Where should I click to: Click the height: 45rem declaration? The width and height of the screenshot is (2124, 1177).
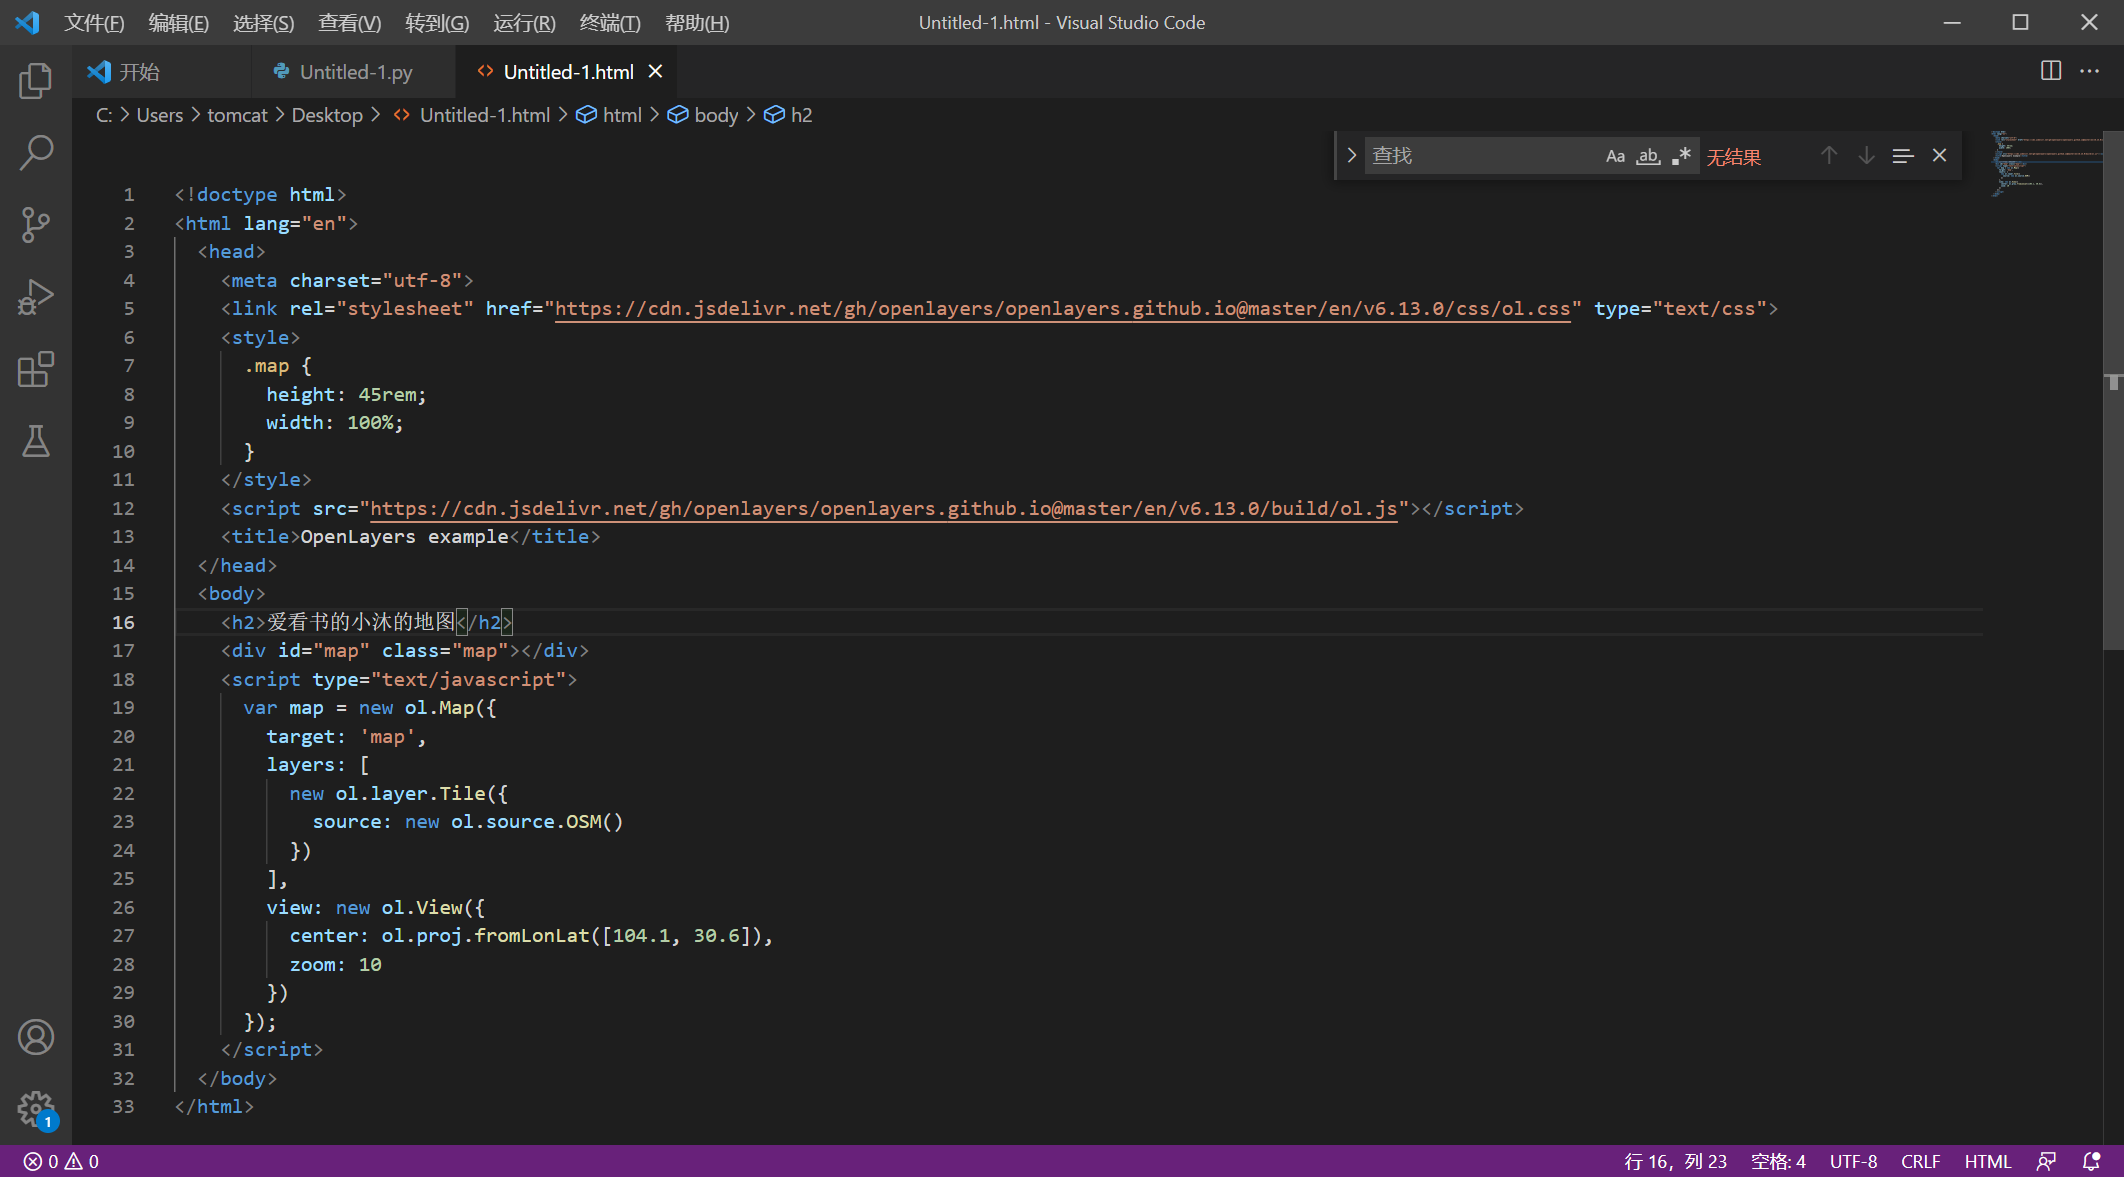346,394
